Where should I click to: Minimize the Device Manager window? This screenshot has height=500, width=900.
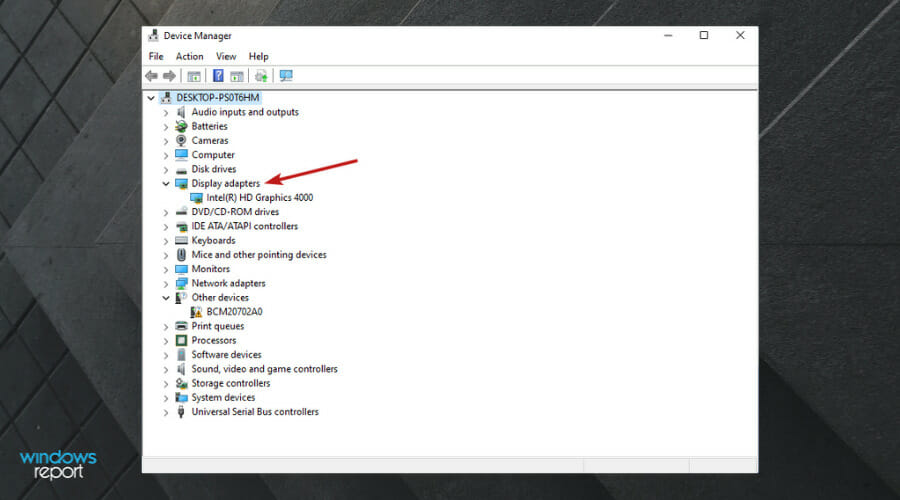click(668, 36)
